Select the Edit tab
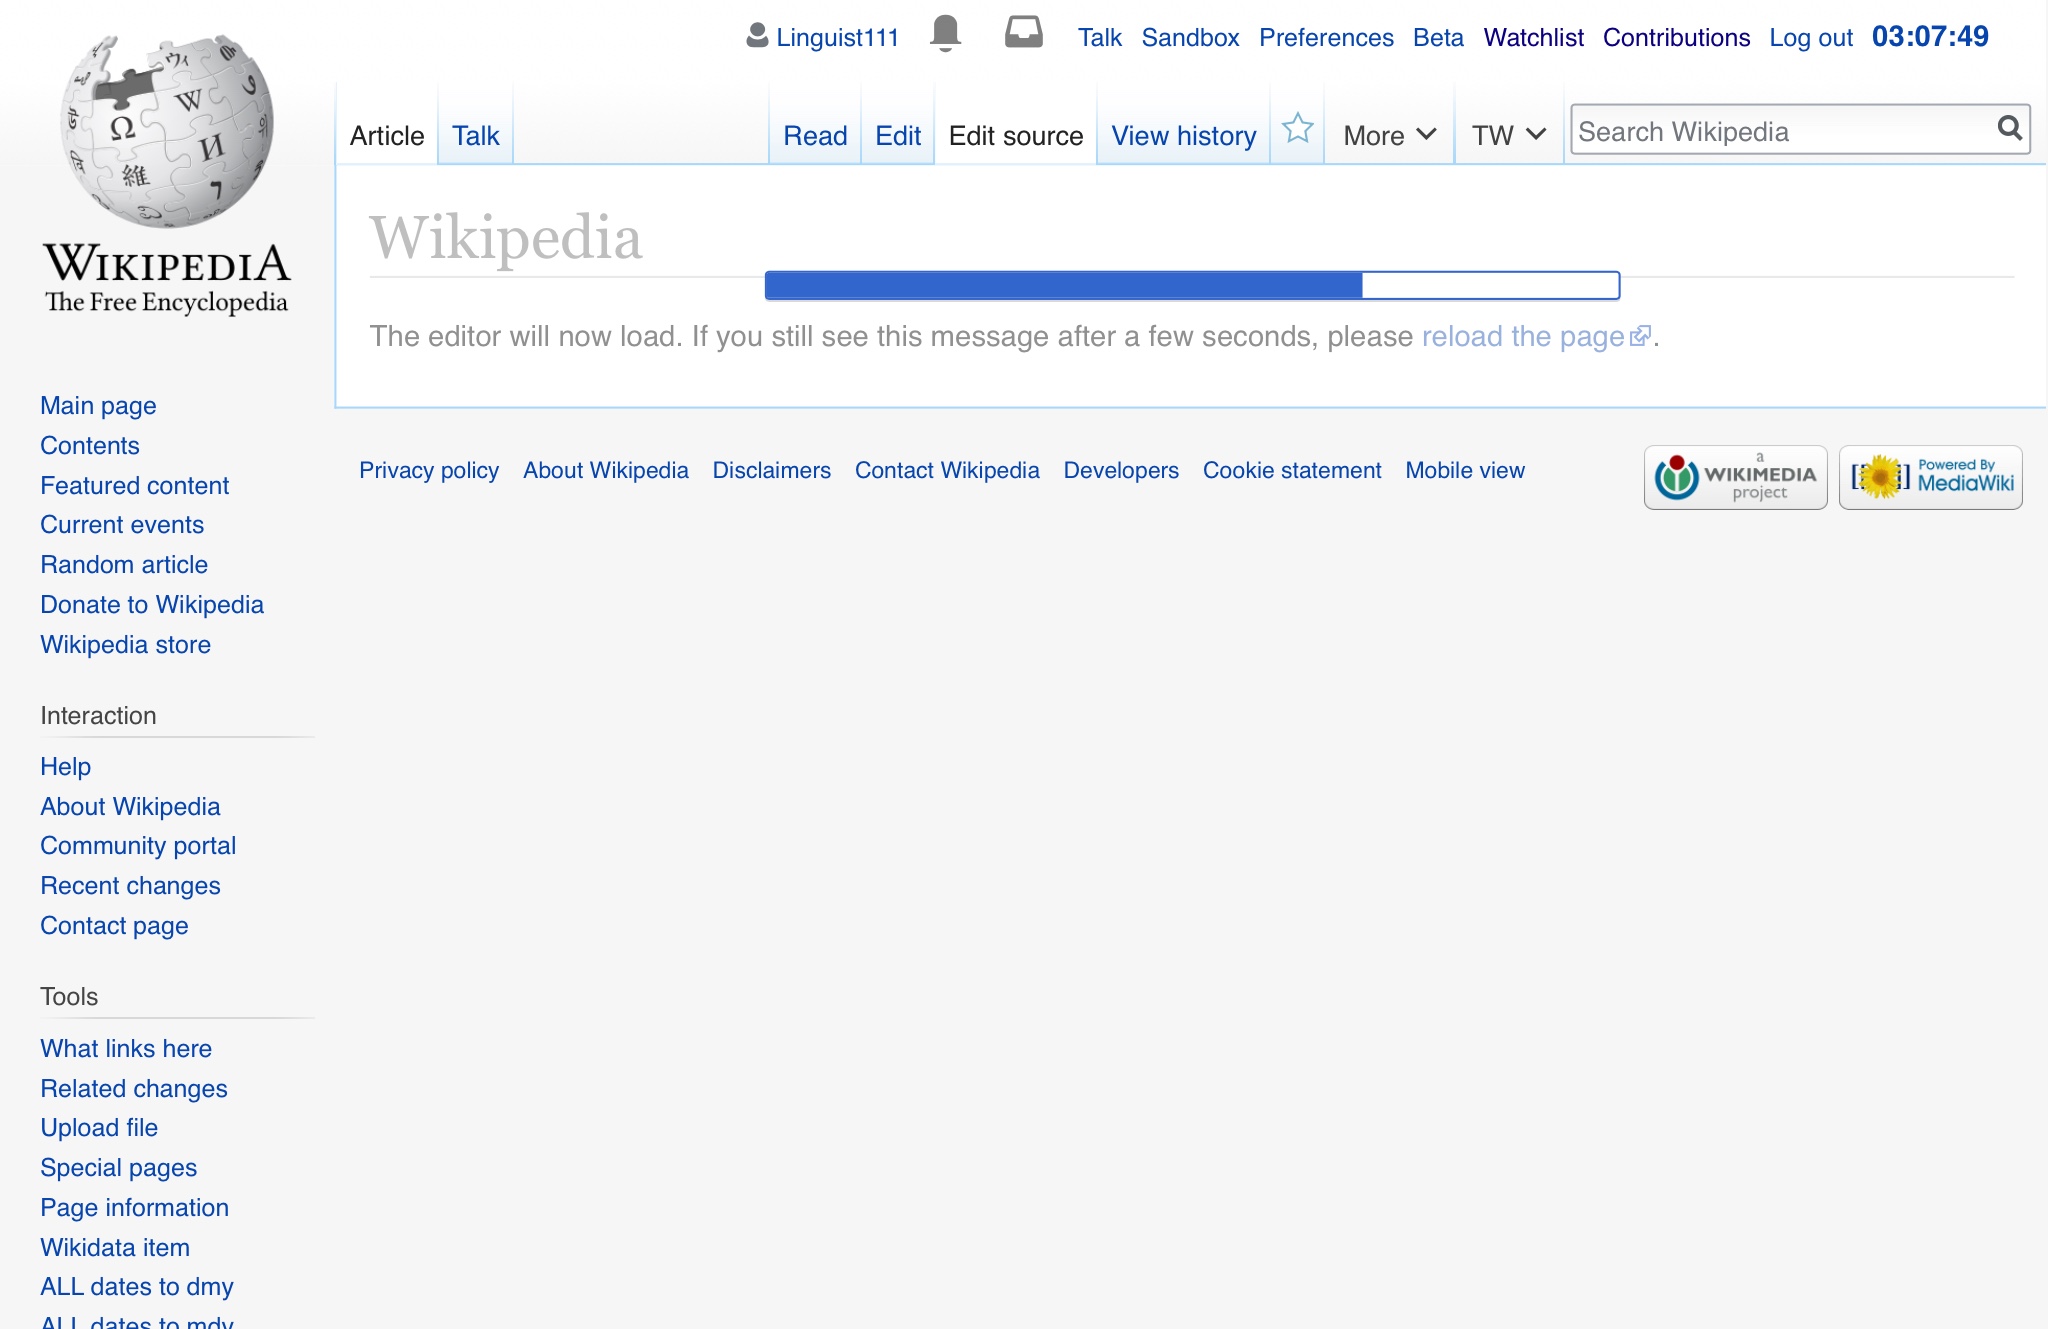The height and width of the screenshot is (1329, 2048). (898, 135)
